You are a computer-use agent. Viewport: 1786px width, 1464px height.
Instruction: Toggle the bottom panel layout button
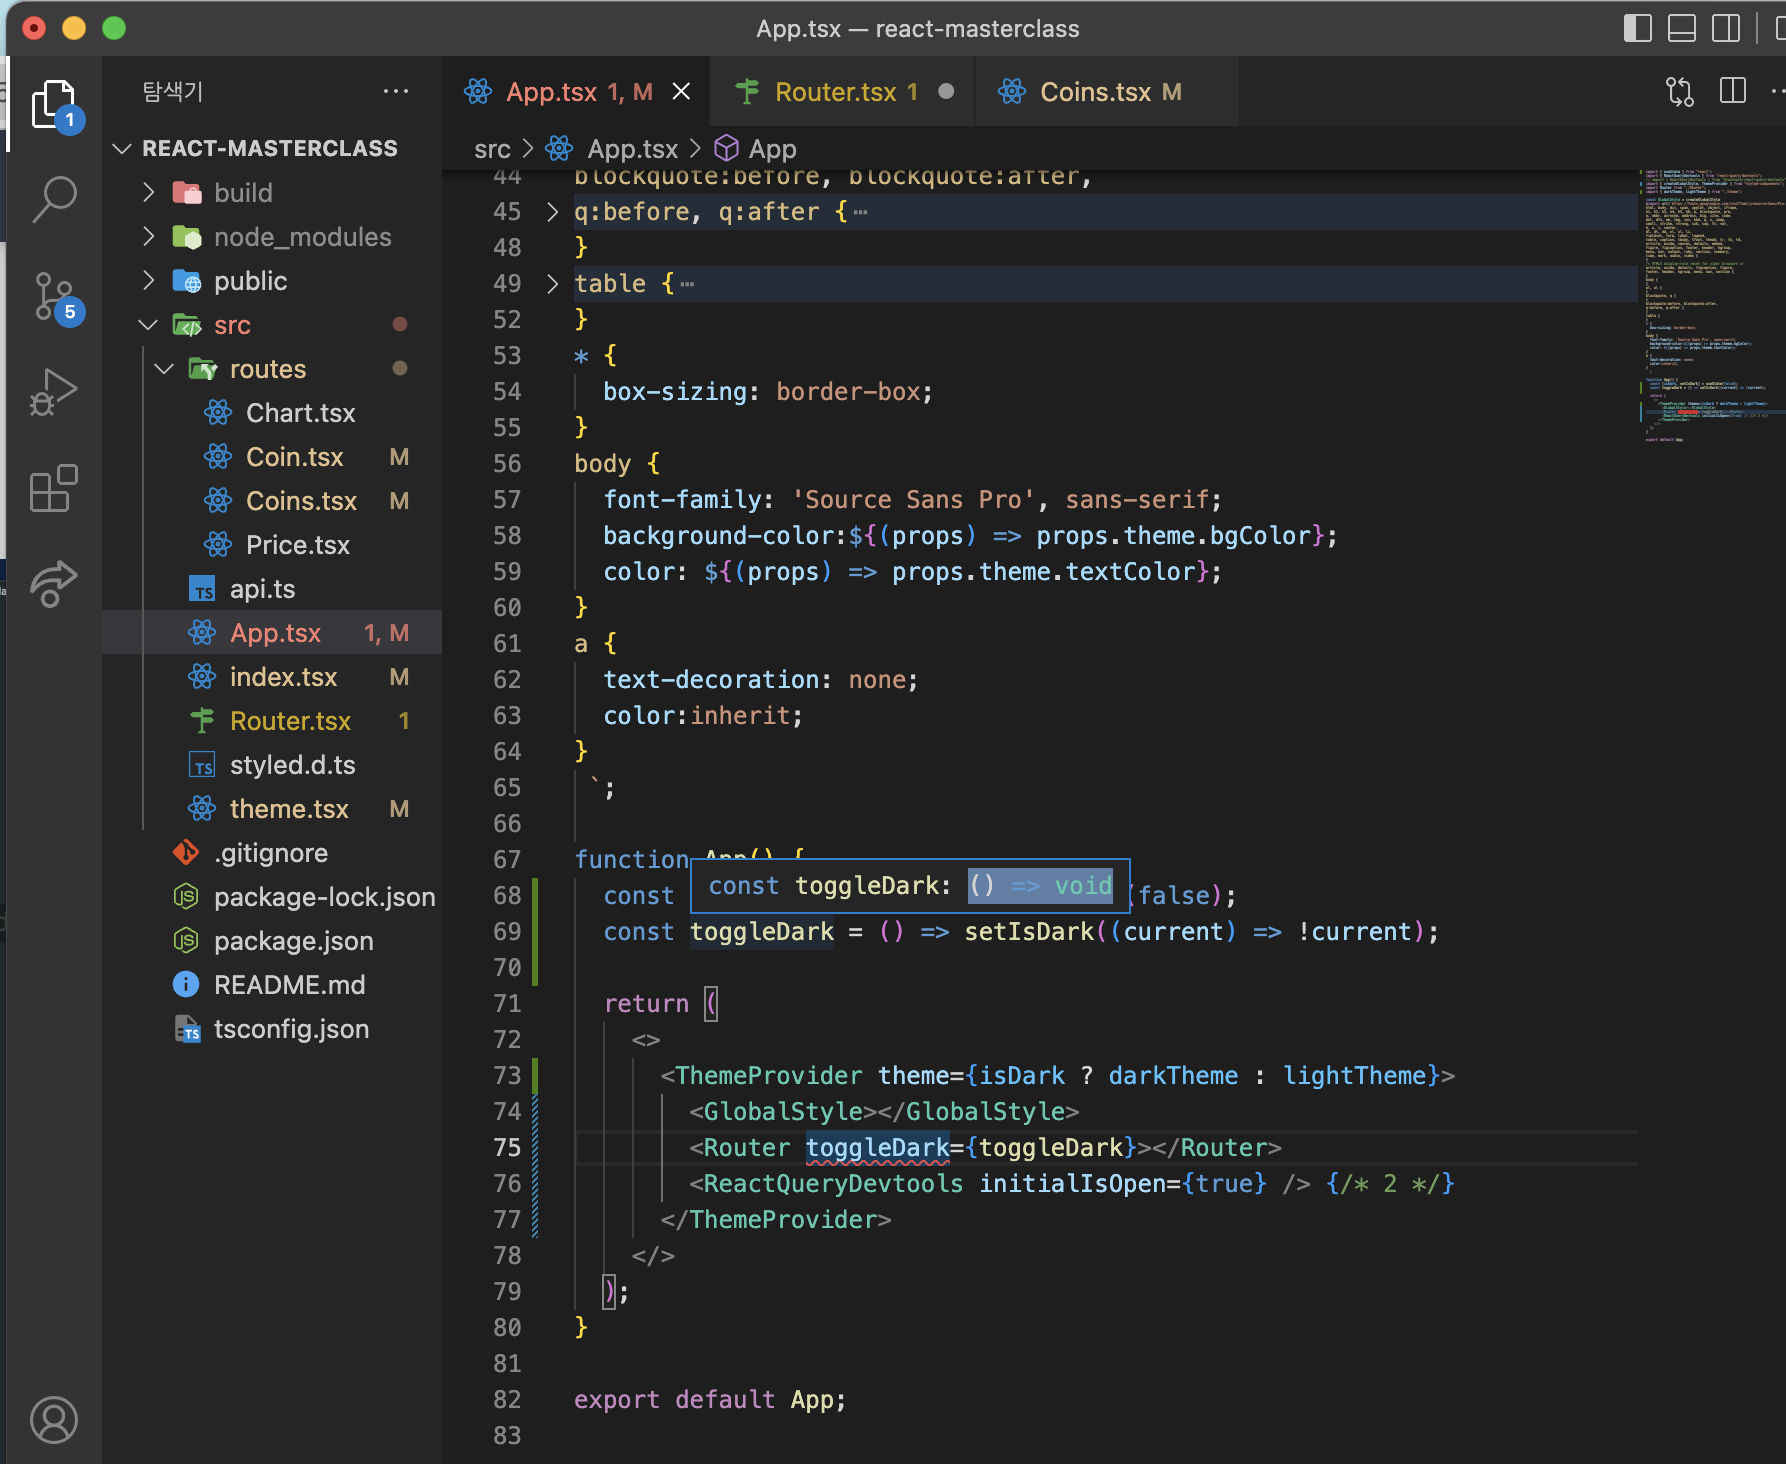click(x=1682, y=28)
